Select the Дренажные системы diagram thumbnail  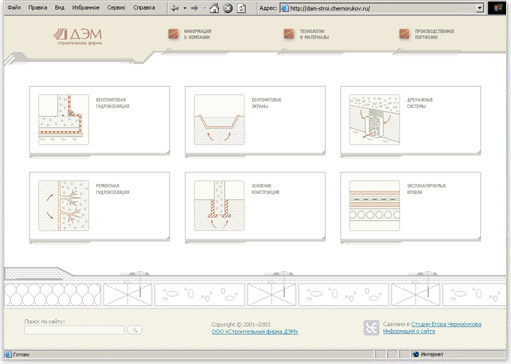point(374,119)
